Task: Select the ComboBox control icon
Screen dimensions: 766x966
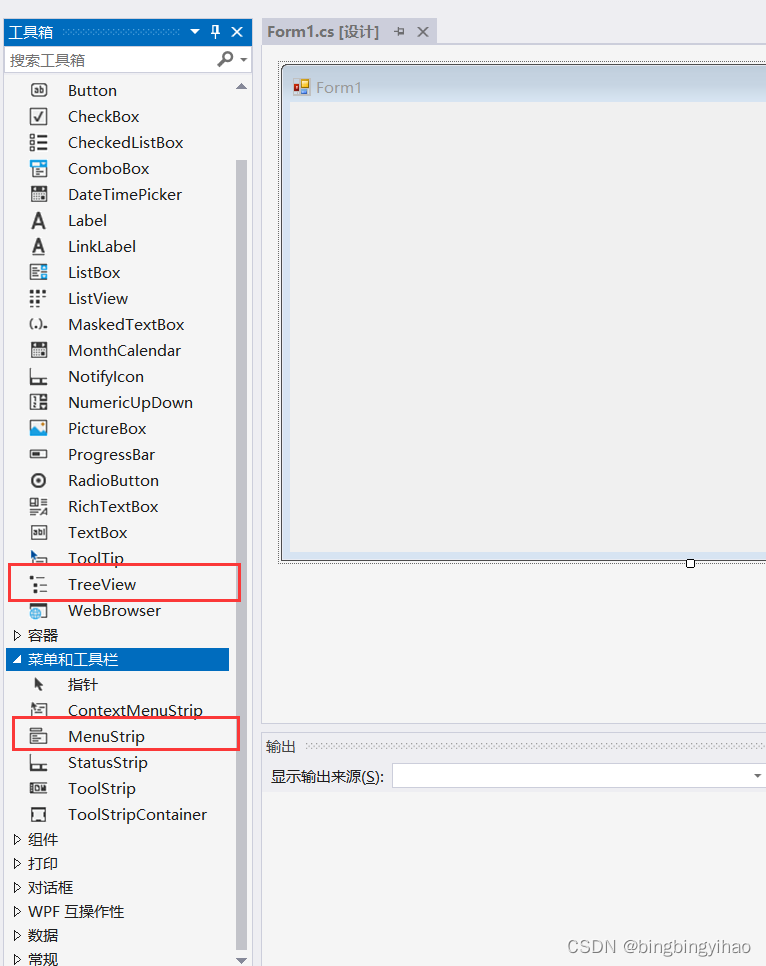Action: pos(39,168)
